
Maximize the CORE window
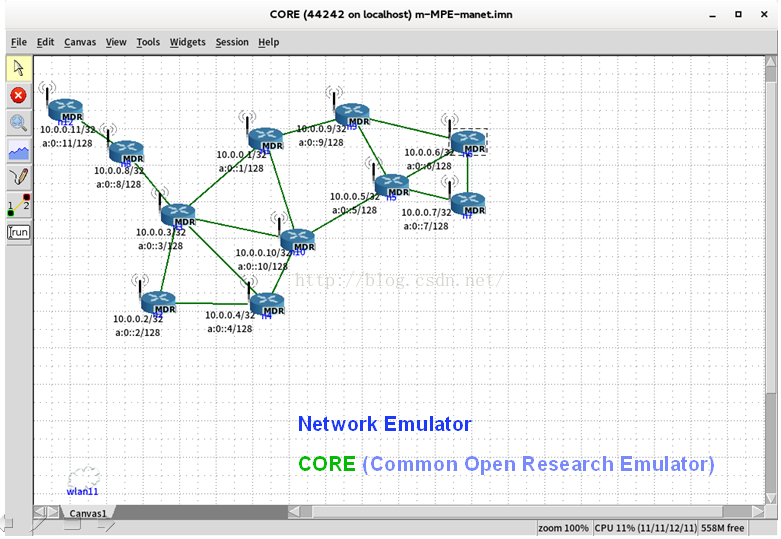tap(738, 14)
